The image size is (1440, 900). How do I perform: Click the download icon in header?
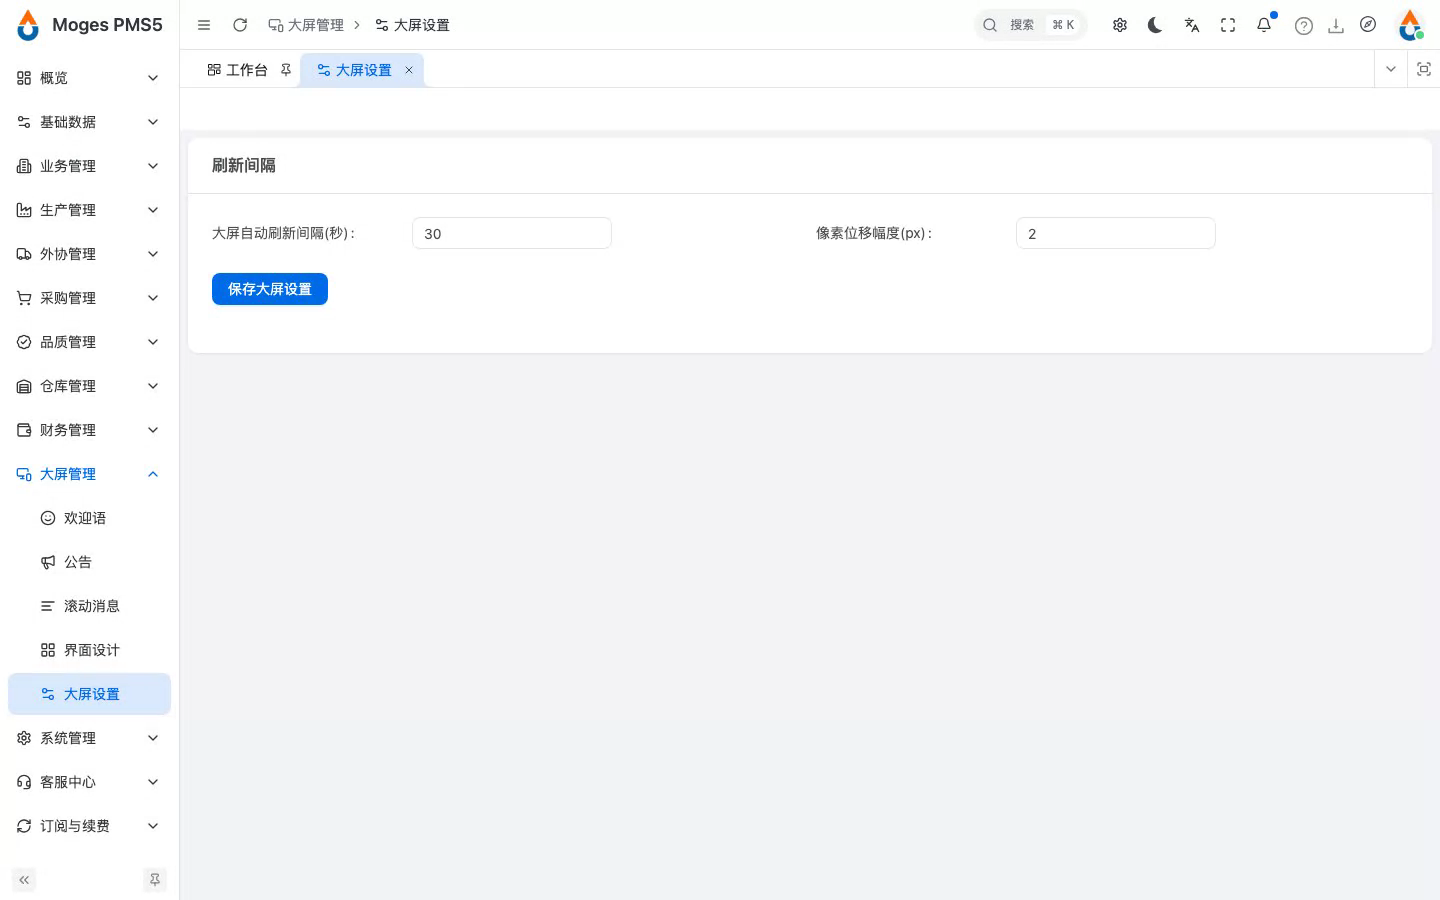pyautogui.click(x=1336, y=26)
